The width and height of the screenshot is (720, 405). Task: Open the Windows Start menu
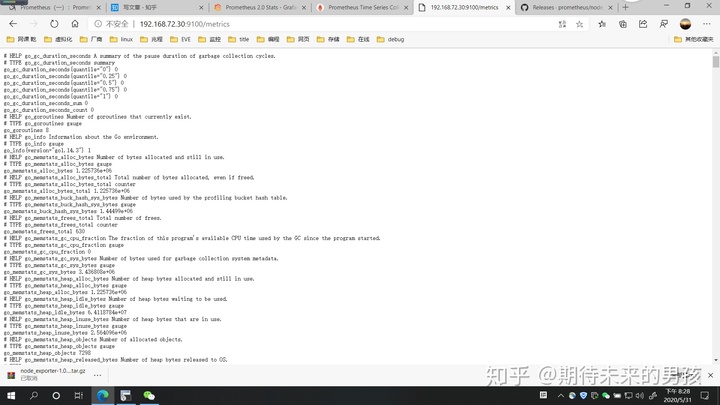coord(11,395)
